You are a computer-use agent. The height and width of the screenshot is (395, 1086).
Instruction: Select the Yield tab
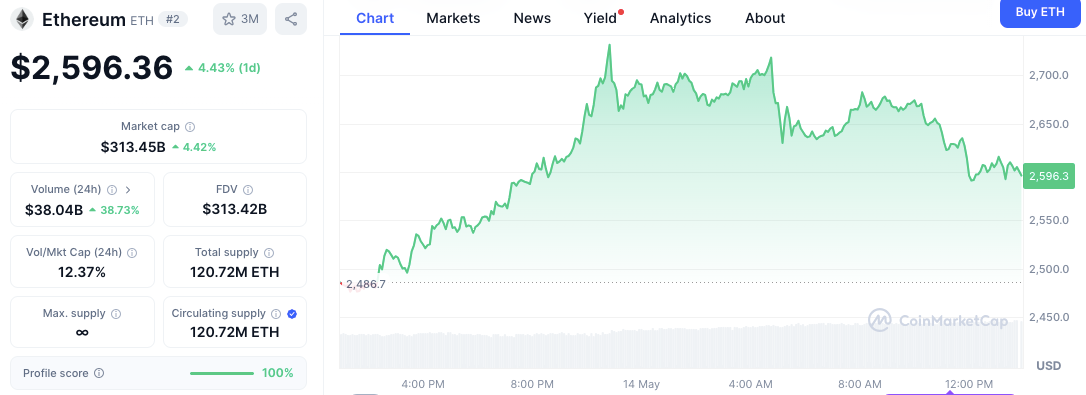pos(600,19)
